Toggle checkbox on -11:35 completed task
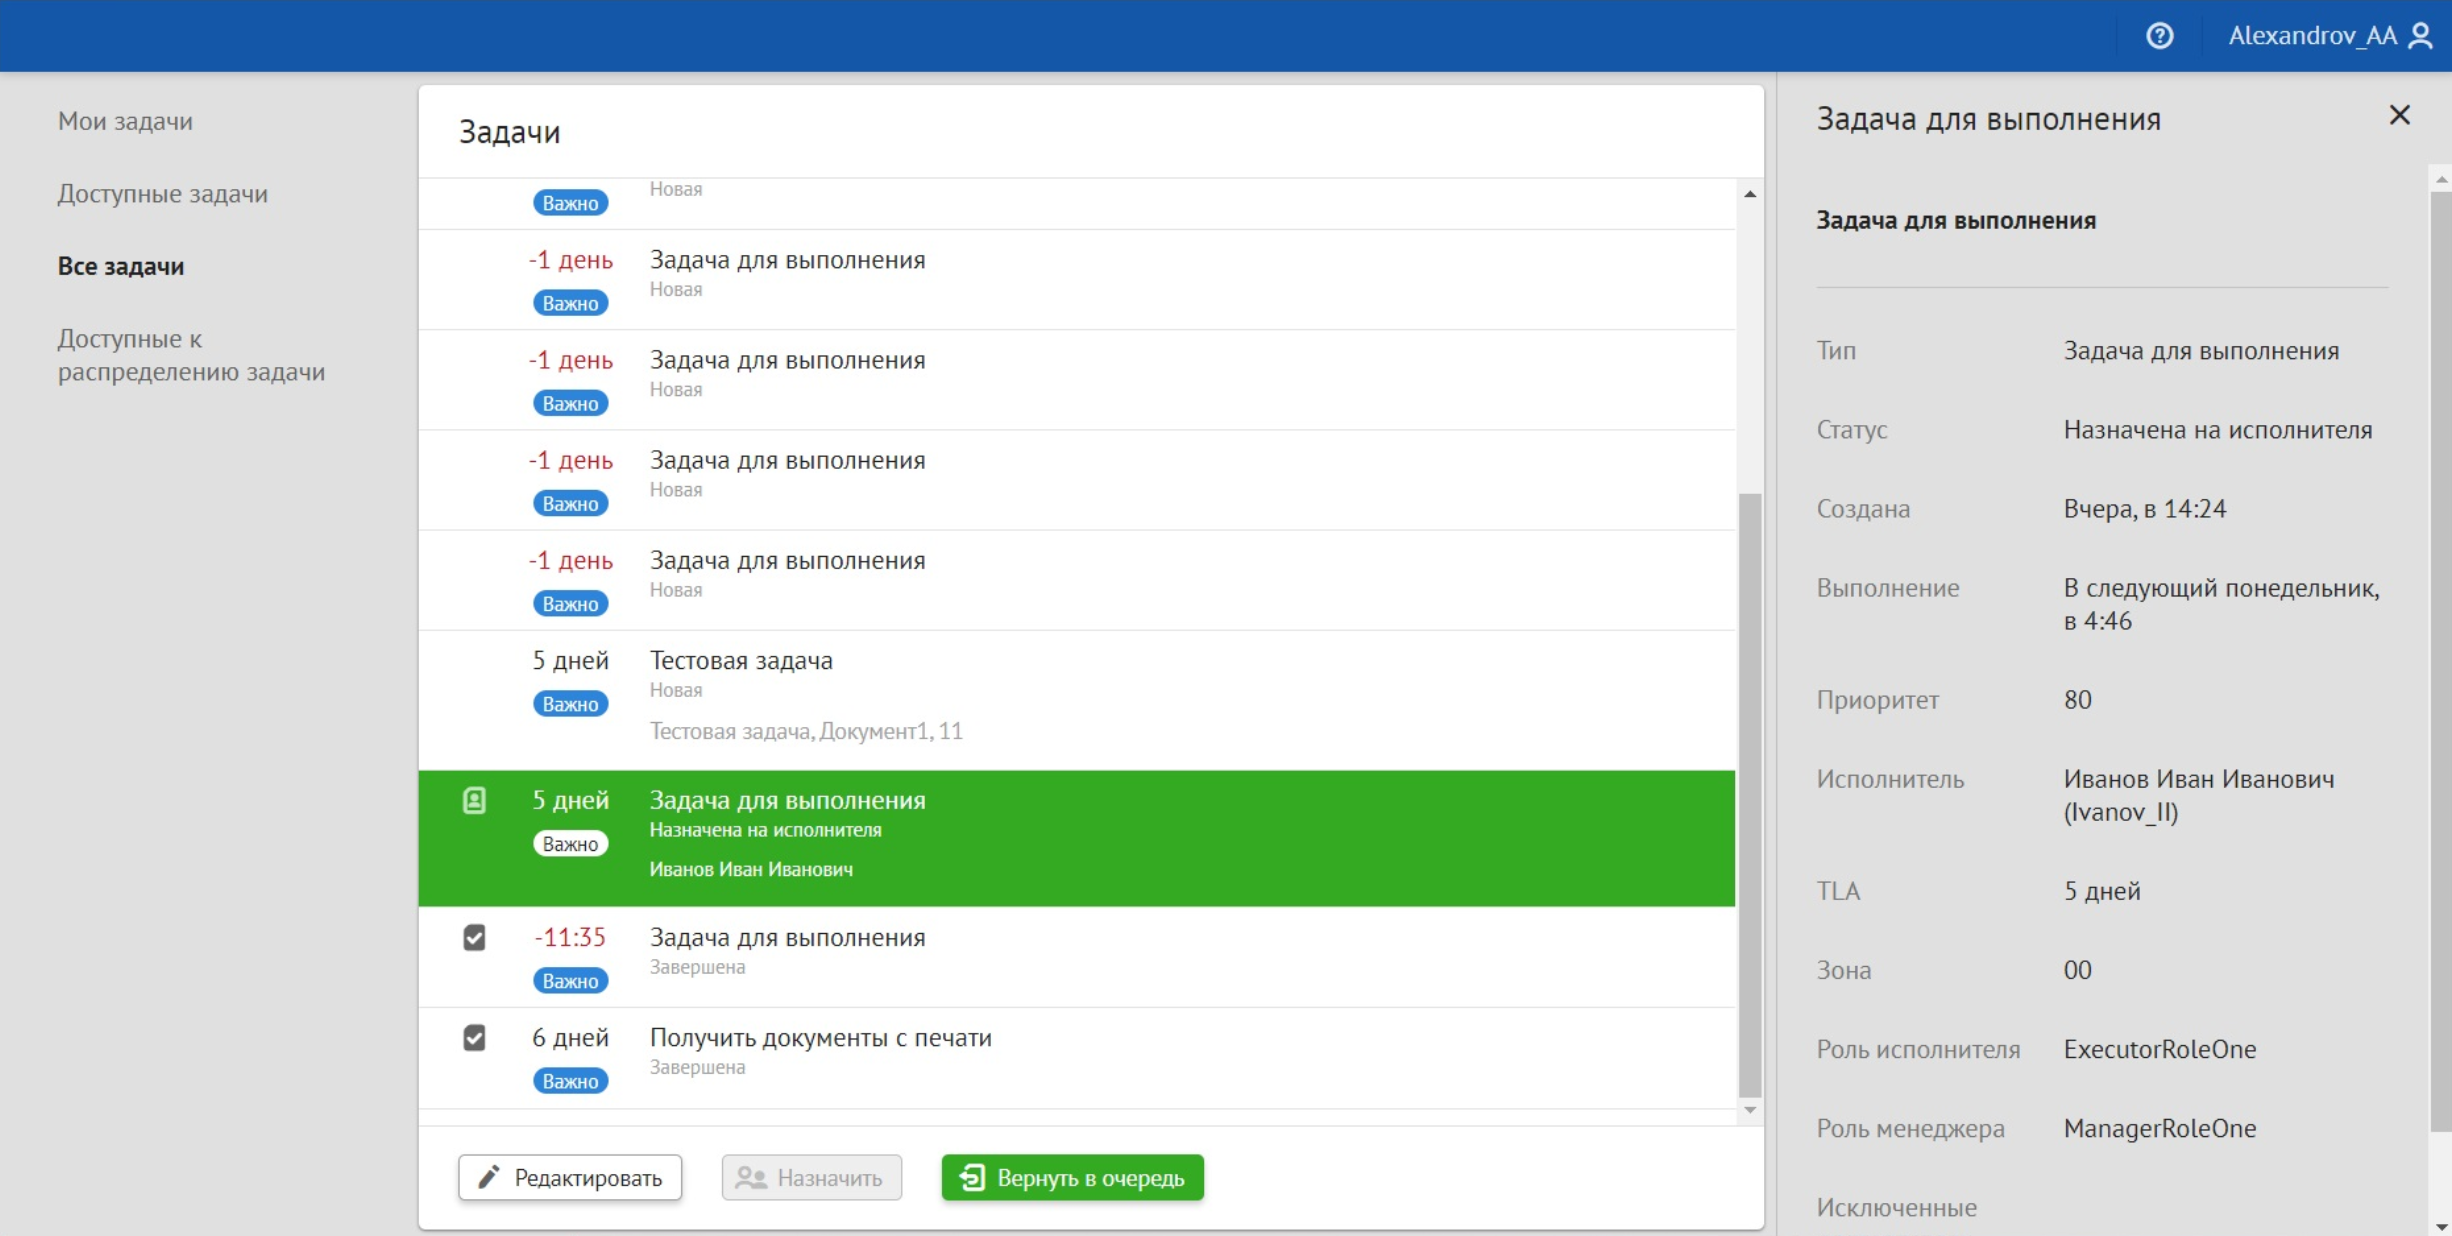Viewport: 2452px width, 1236px height. [x=474, y=938]
